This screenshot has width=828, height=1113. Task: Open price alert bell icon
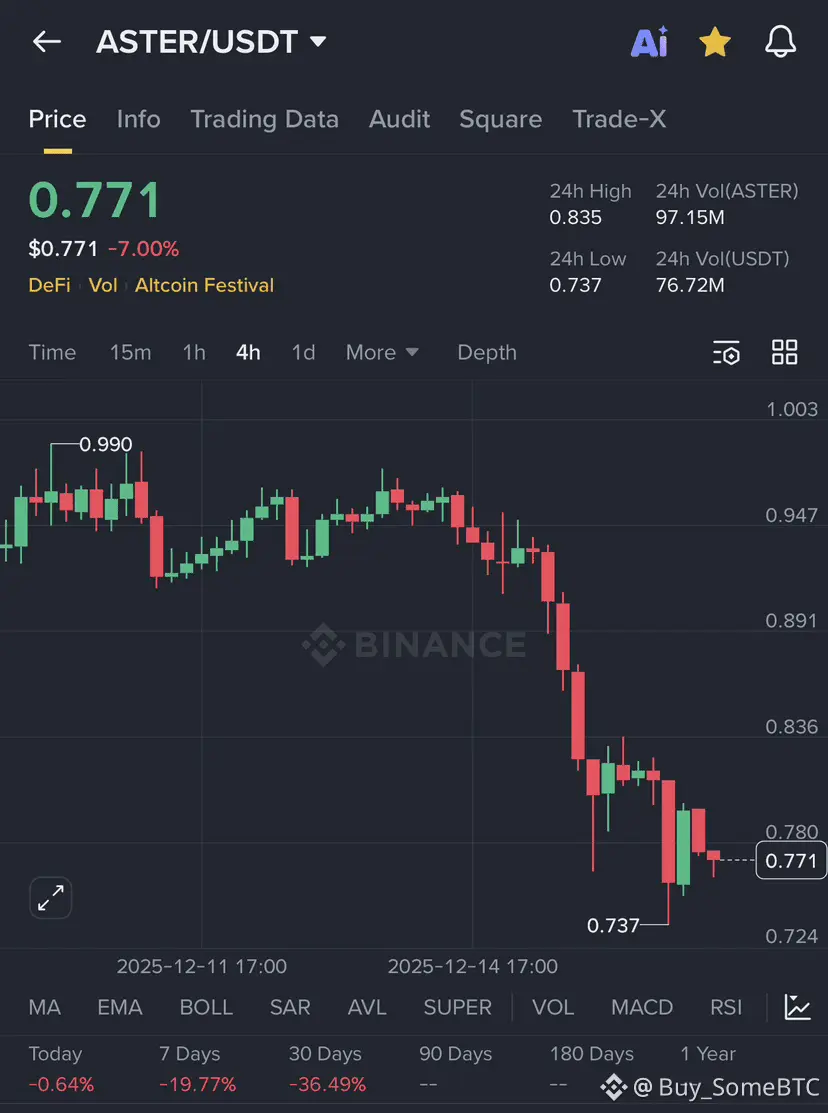point(780,42)
